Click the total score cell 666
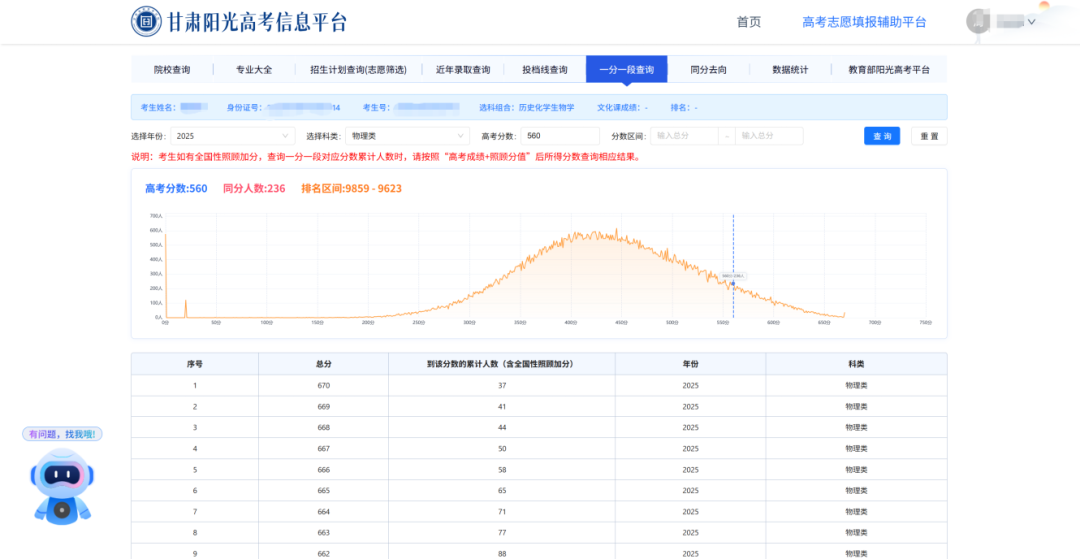The width and height of the screenshot is (1080, 559). coord(324,470)
